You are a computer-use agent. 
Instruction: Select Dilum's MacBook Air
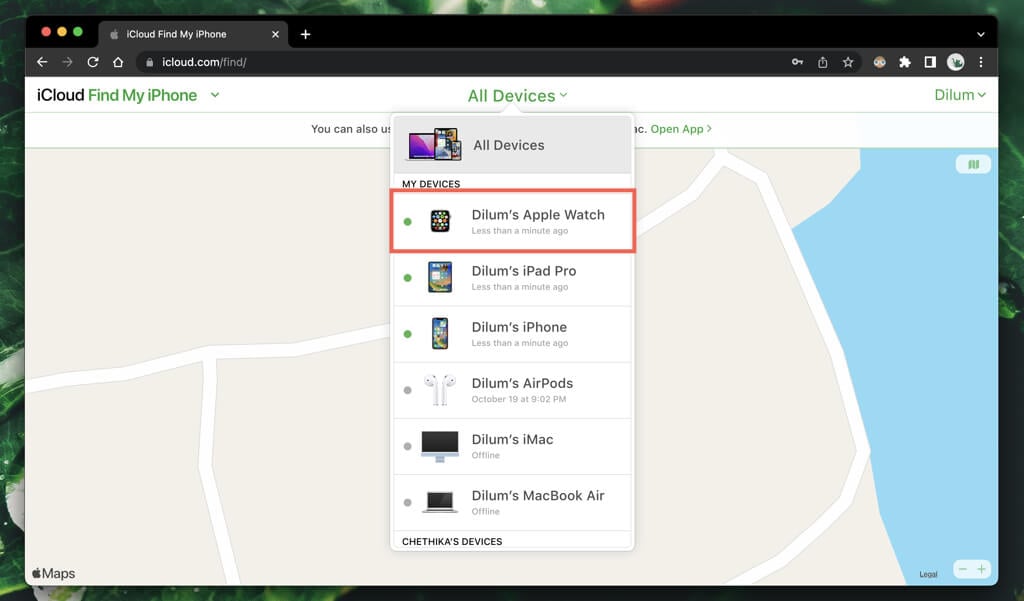tap(512, 502)
